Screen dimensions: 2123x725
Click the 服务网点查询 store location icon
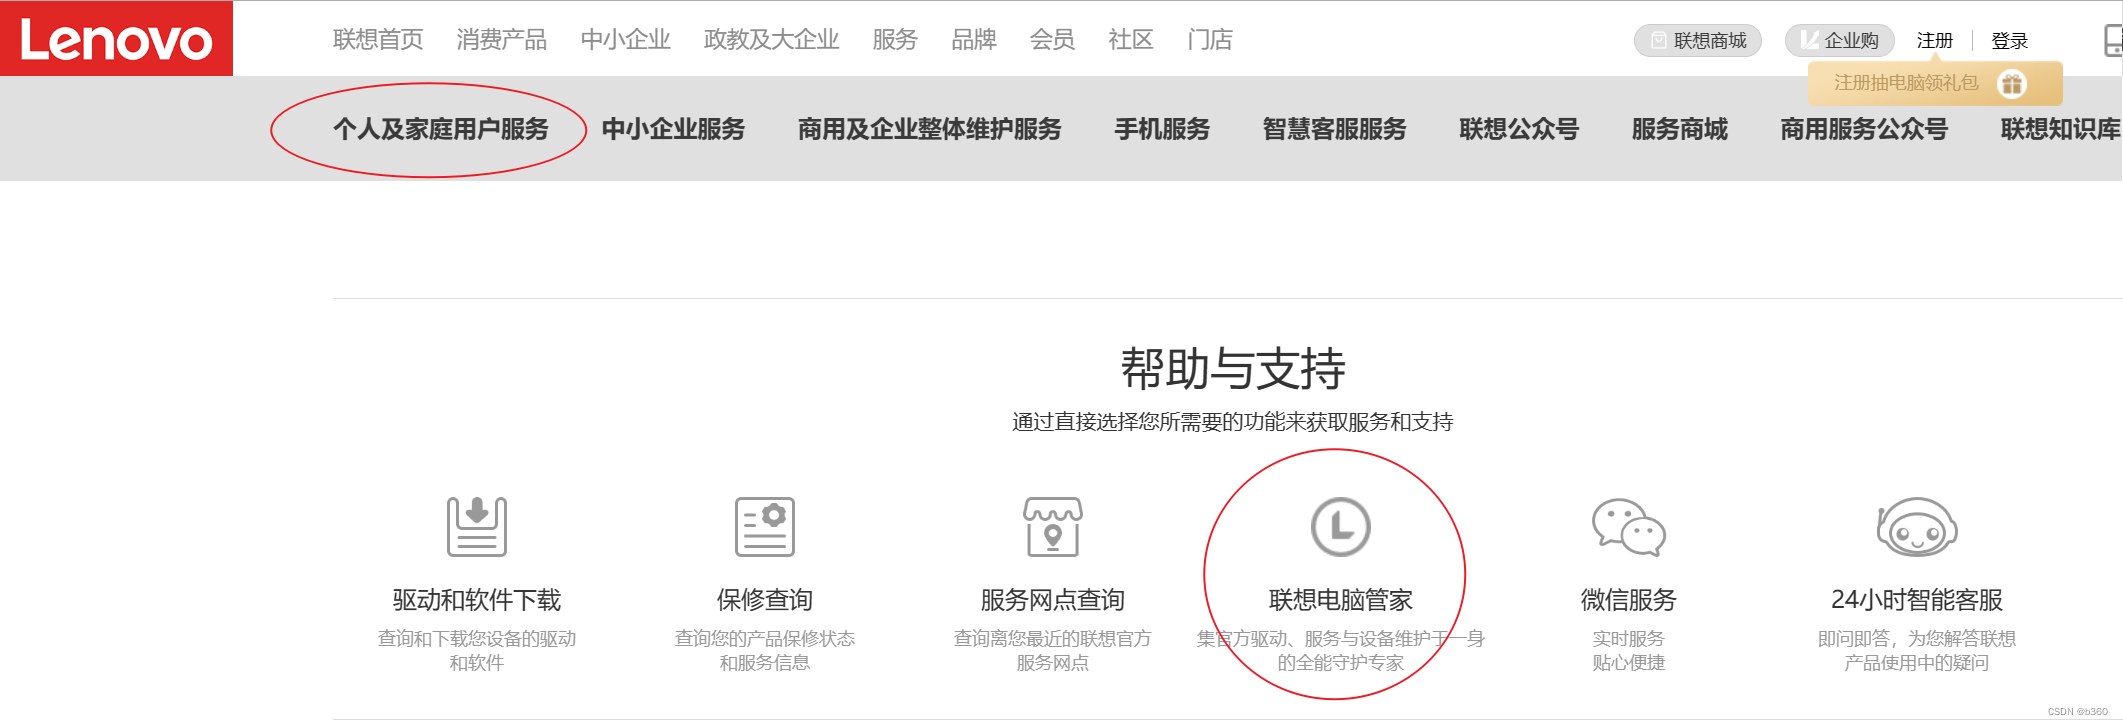[x=1053, y=526]
